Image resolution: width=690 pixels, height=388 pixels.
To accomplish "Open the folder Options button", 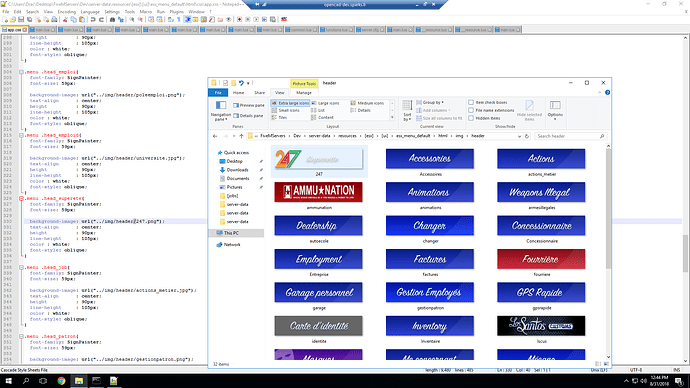I will [555, 110].
